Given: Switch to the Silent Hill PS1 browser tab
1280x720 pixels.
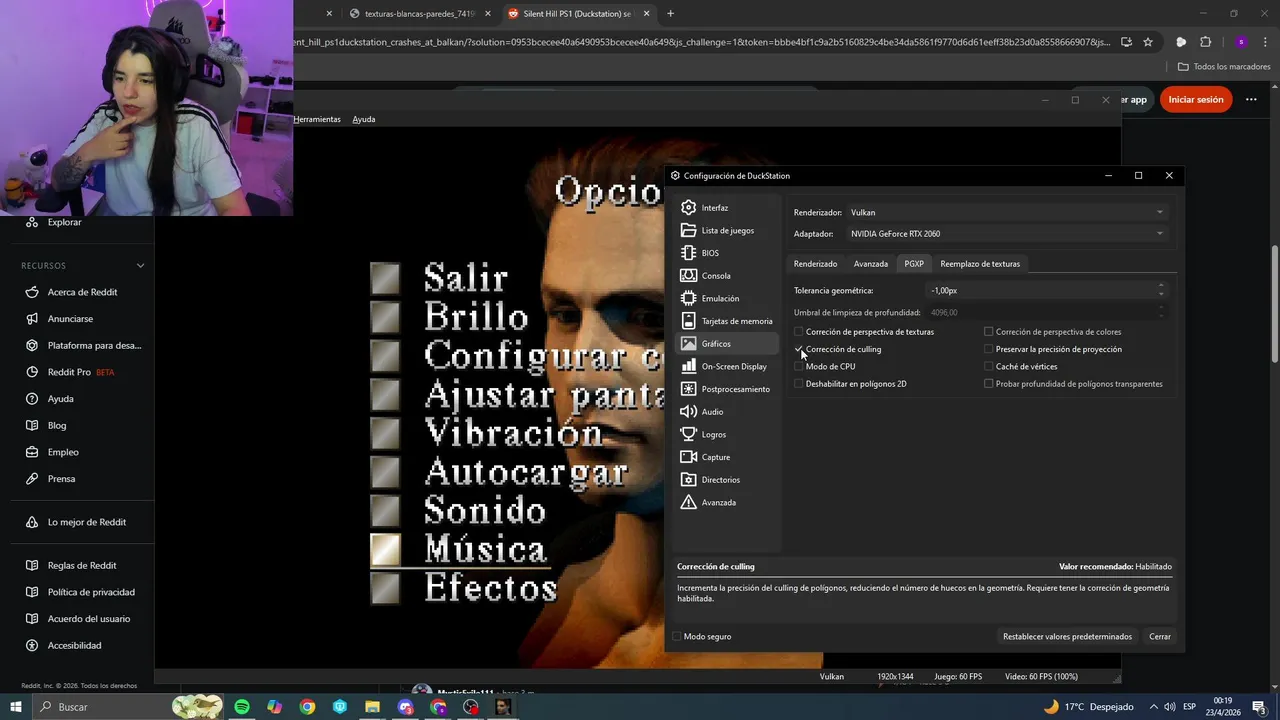Looking at the screenshot, I should pos(578,14).
